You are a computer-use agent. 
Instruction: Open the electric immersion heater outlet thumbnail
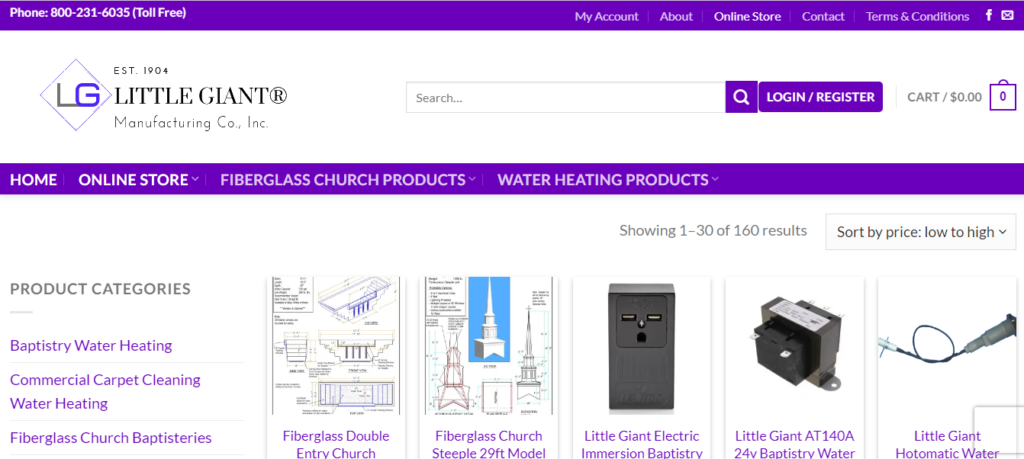tap(641, 346)
